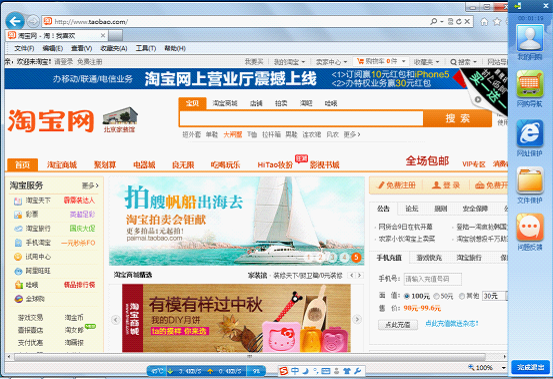Open the 工具(T) menu
Screen dimensions: 553x379
point(146,48)
